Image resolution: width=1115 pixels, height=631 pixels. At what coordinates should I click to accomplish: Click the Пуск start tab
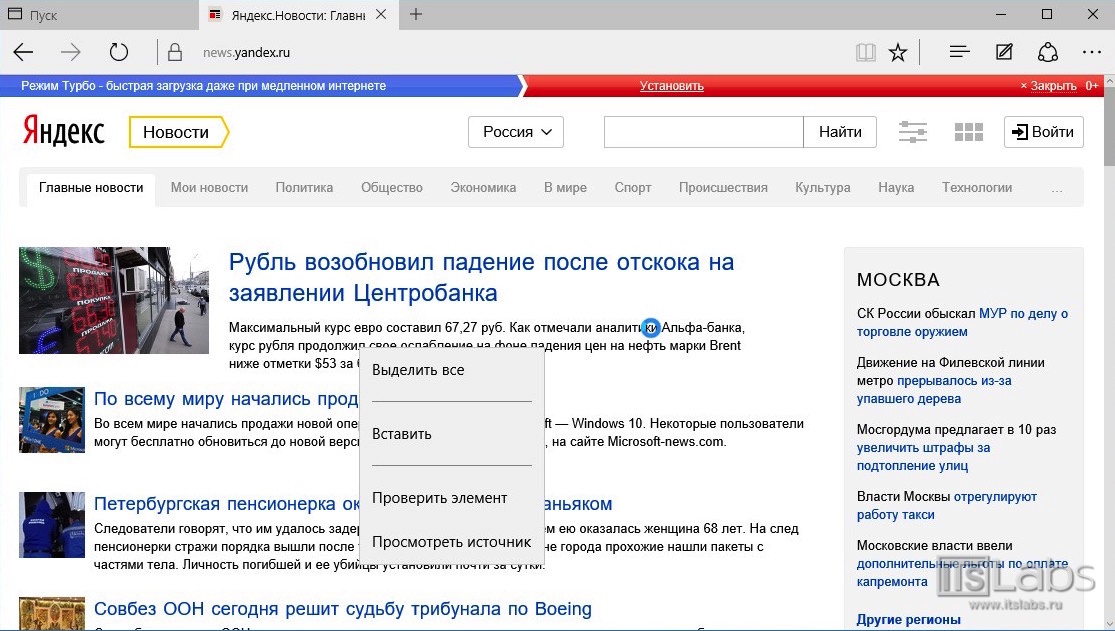click(x=100, y=15)
